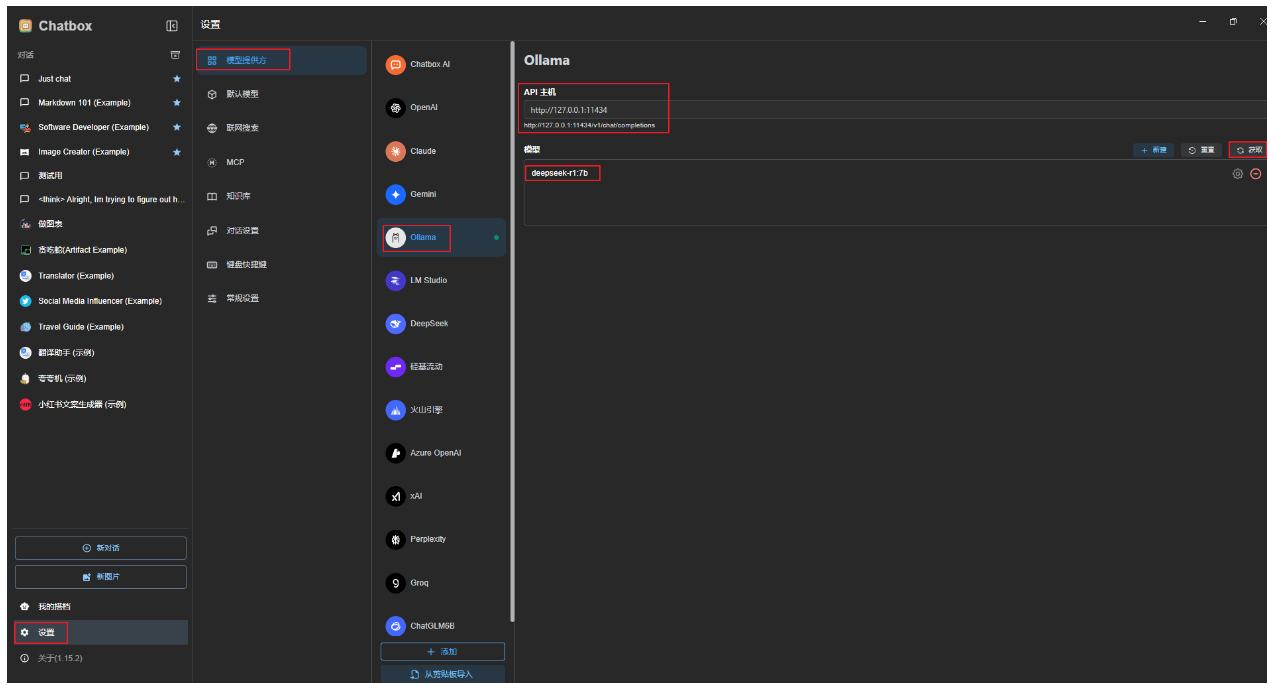Open the Travel Guide (Example) conversation

(100, 327)
